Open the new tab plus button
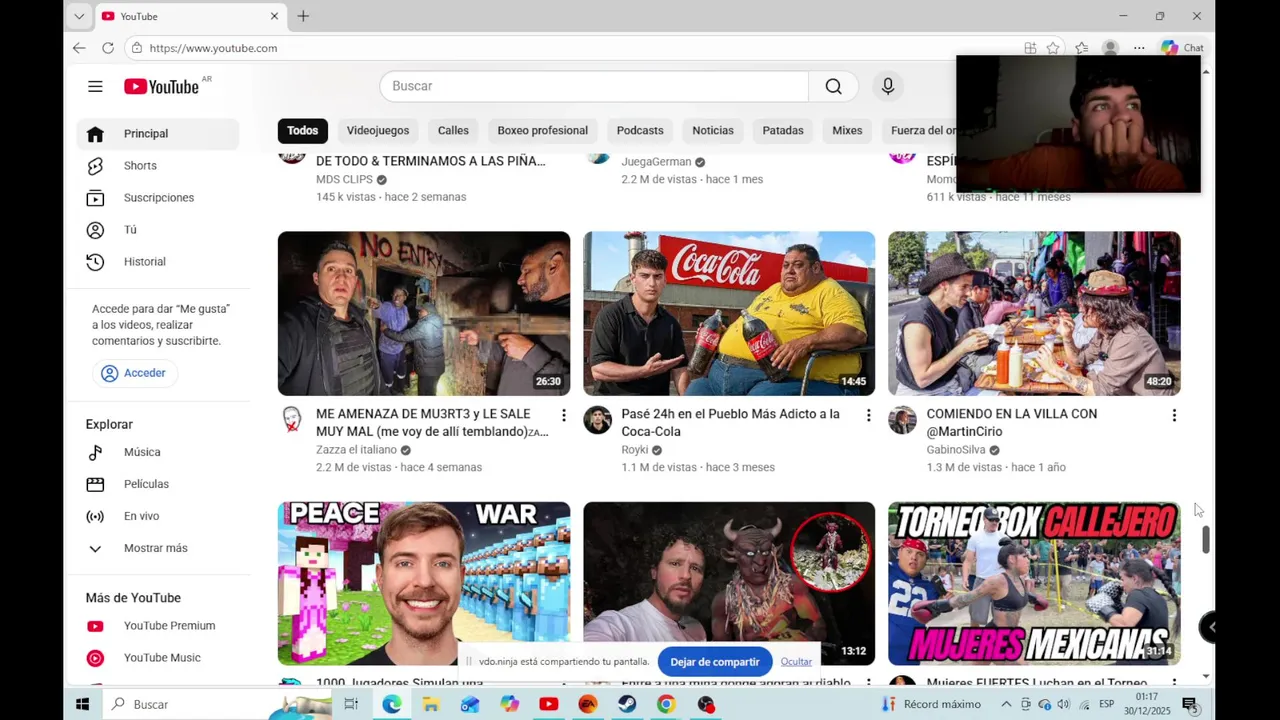The image size is (1280, 720). (303, 16)
